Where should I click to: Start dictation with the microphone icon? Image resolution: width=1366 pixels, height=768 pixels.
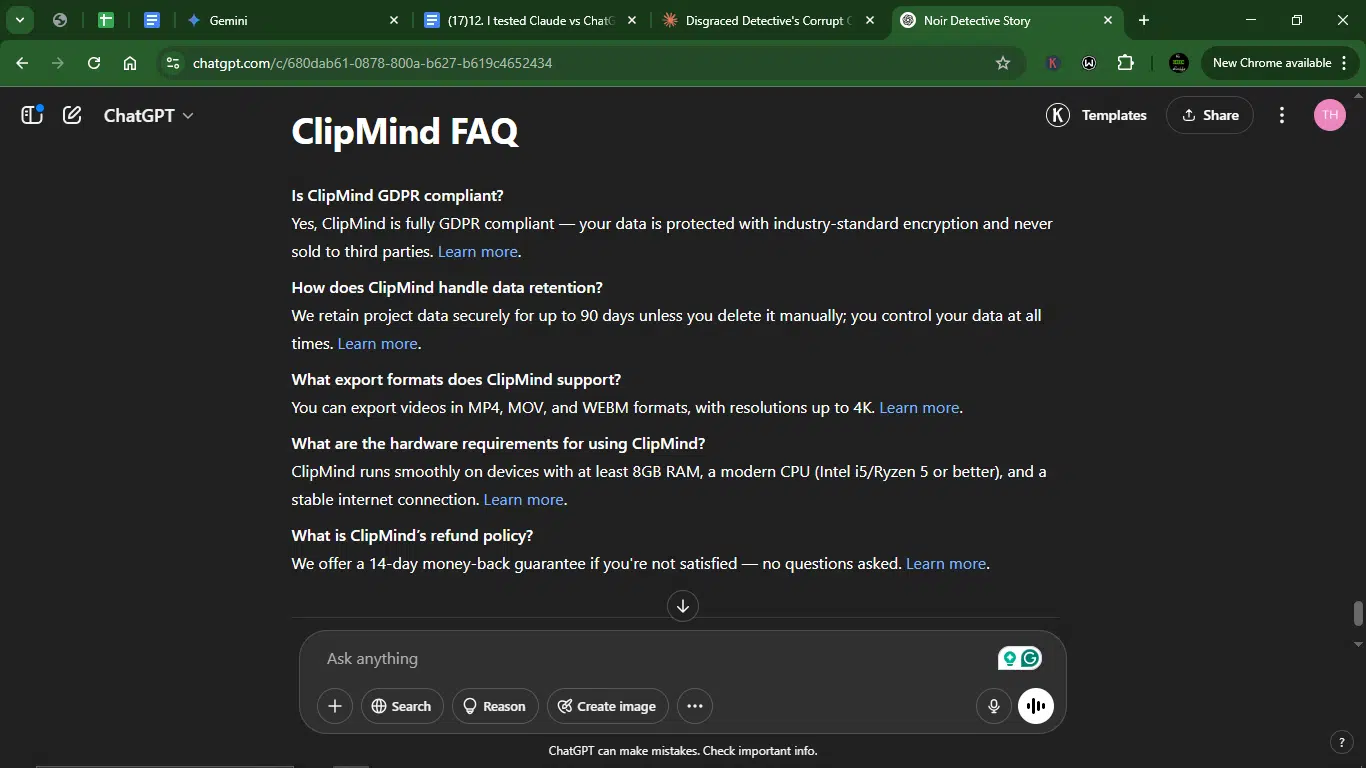coord(994,706)
